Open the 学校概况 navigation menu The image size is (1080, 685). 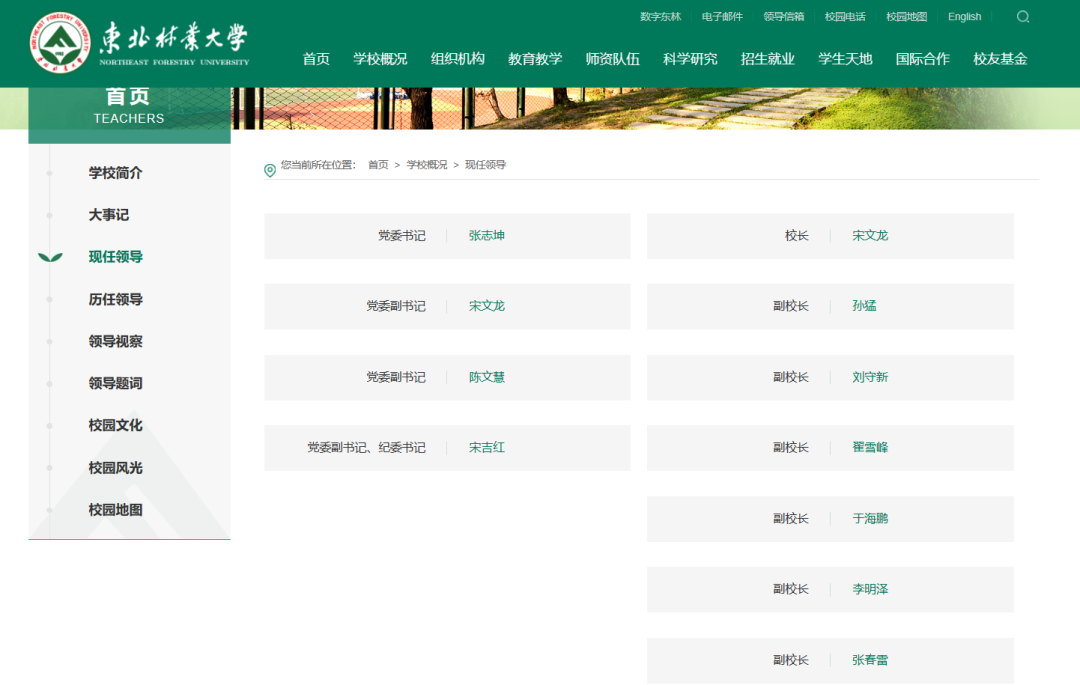[x=380, y=59]
